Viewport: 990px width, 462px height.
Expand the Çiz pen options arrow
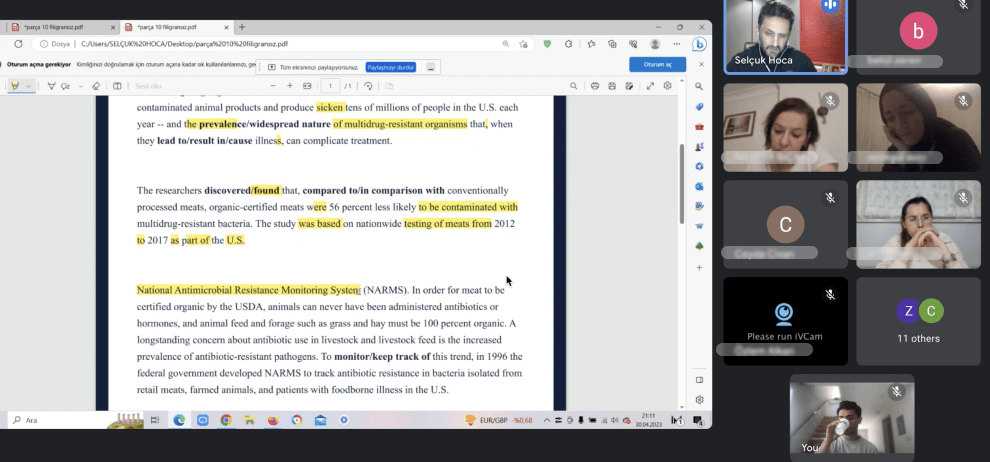point(80,86)
